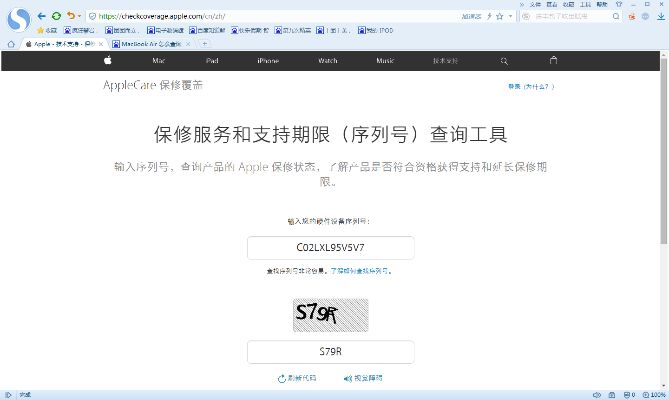669x400 pixels.
Task: Click the Apple site search magnifier
Action: 504,61
